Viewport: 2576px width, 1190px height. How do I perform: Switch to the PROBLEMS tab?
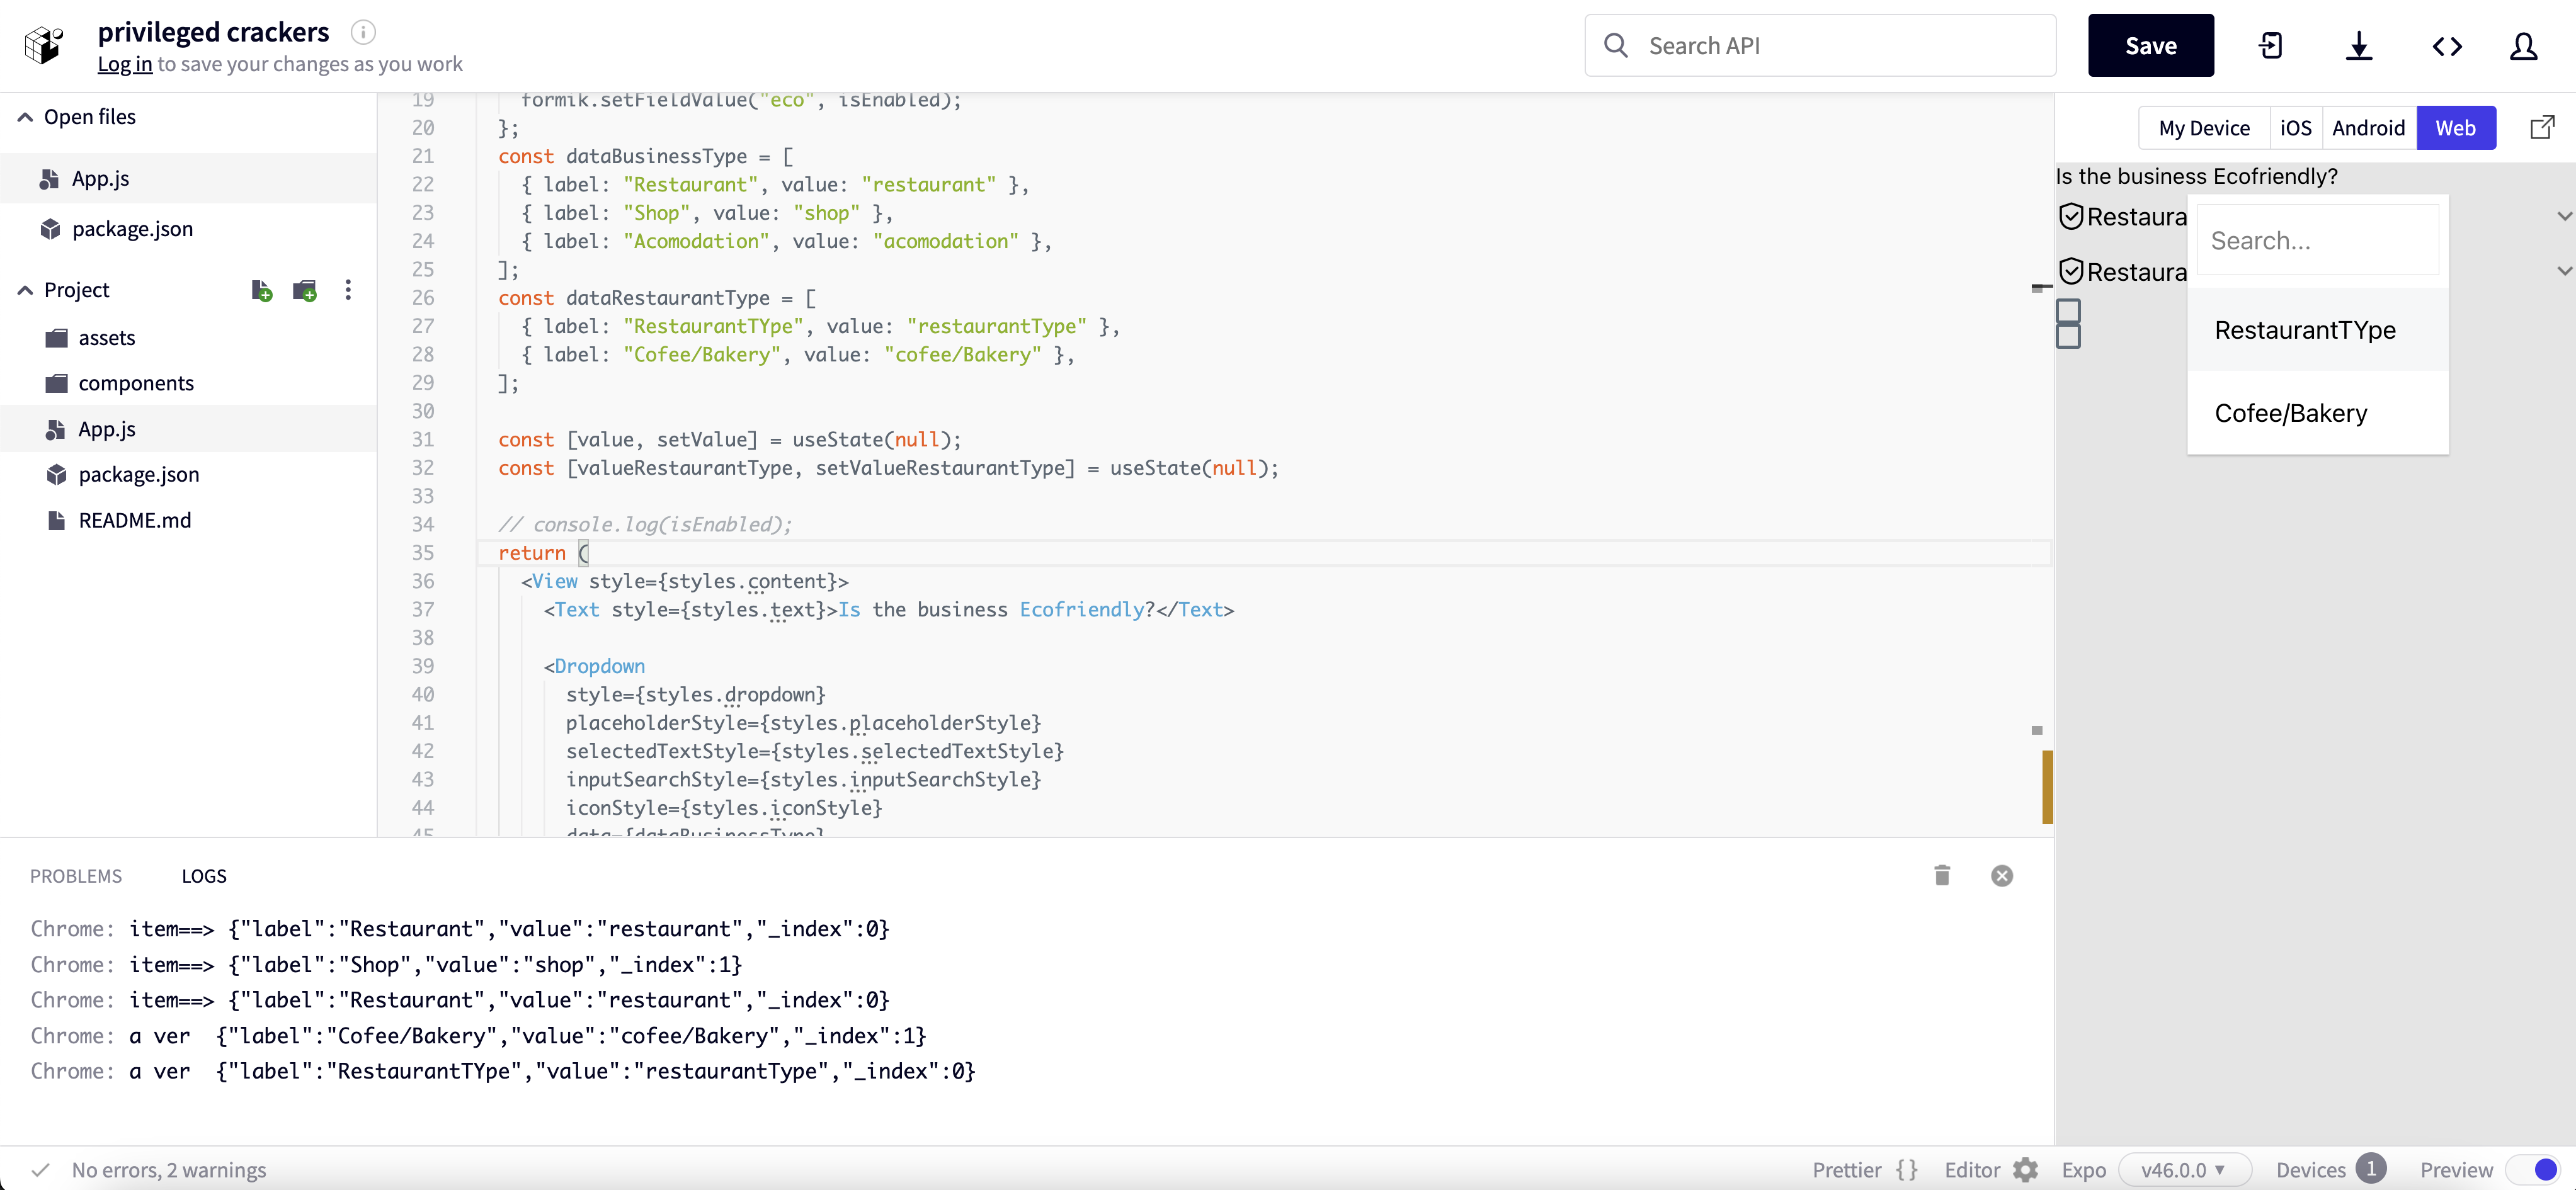[x=76, y=876]
